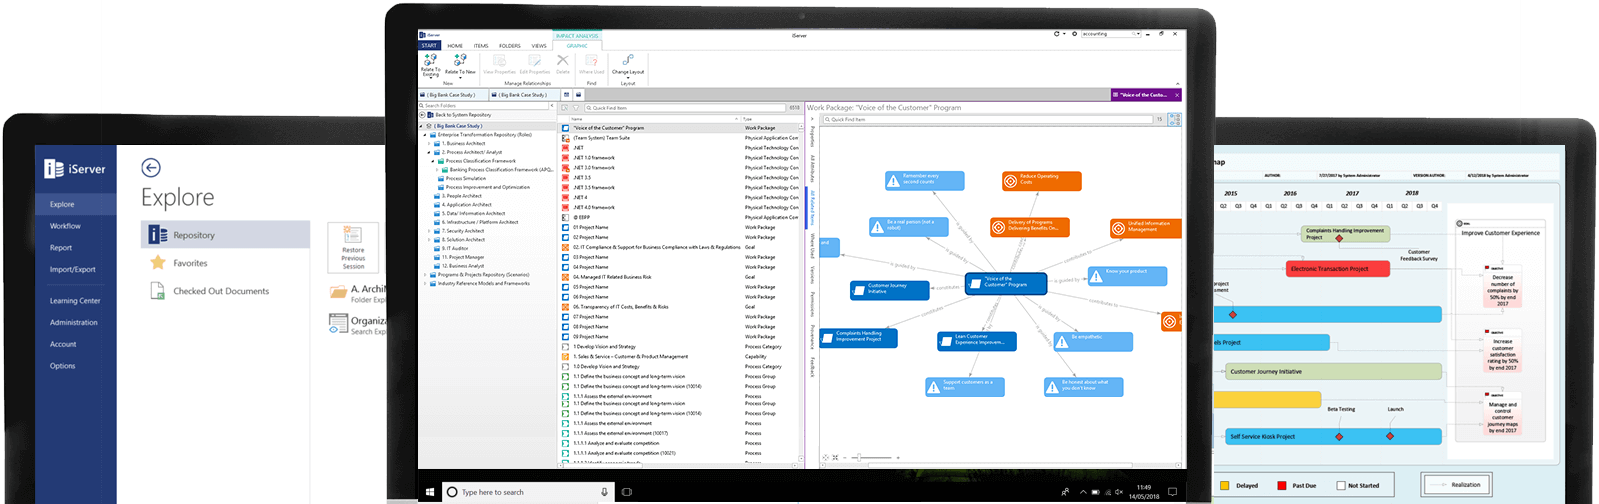Click the Relate To New ribbon icon
This screenshot has width=1599, height=504.
pyautogui.click(x=460, y=60)
